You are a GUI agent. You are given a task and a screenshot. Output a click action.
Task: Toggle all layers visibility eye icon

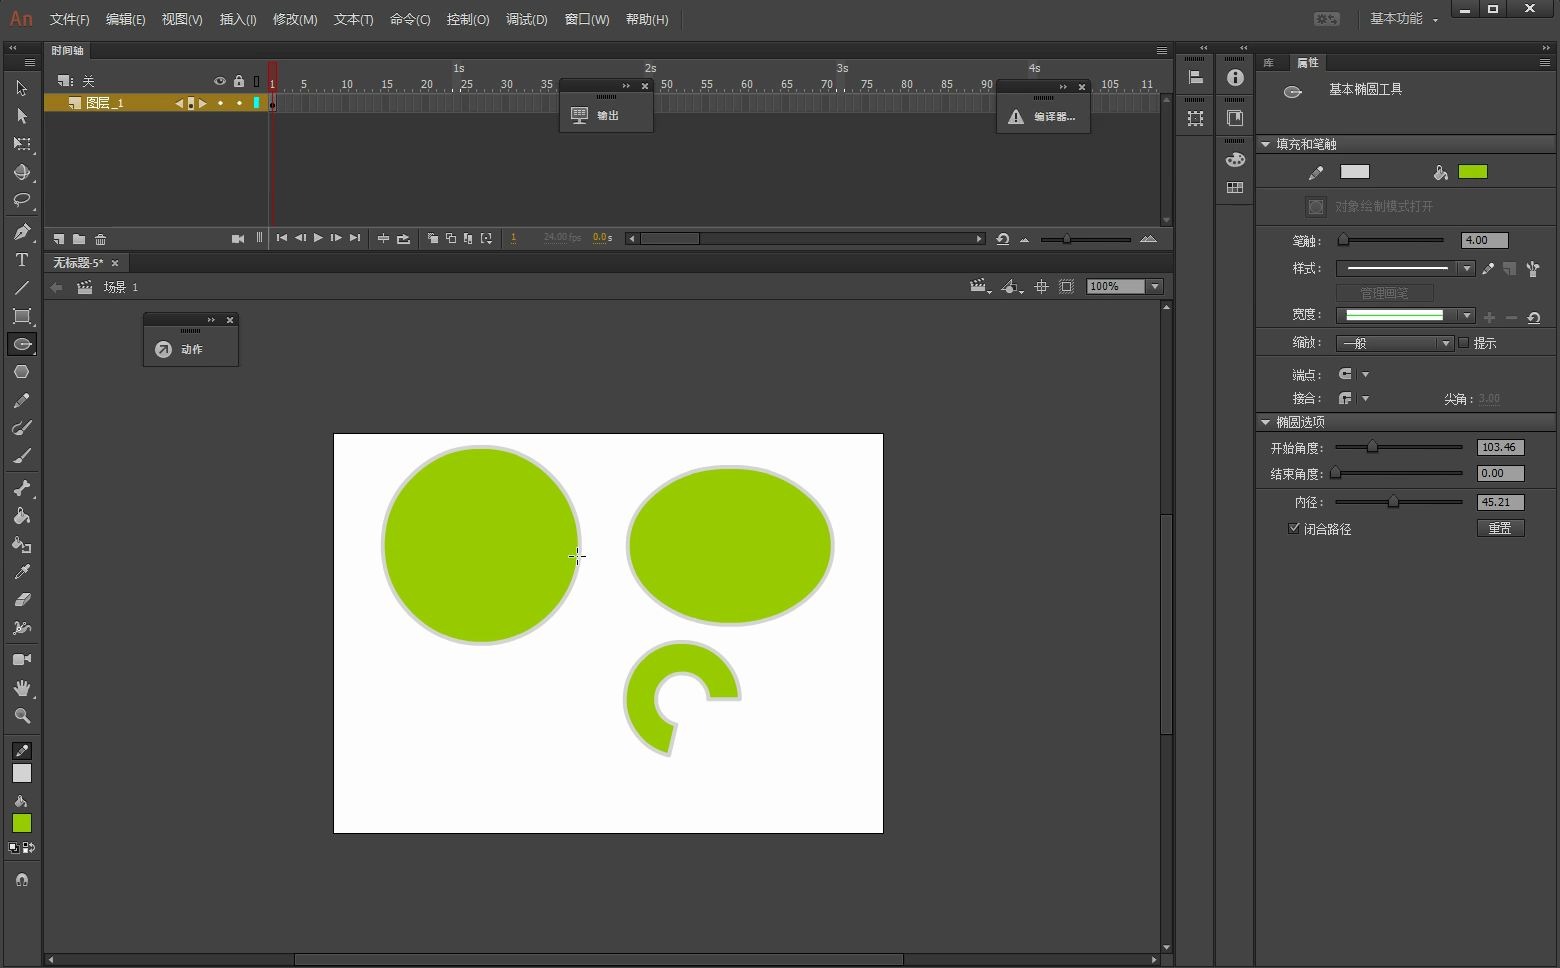220,81
